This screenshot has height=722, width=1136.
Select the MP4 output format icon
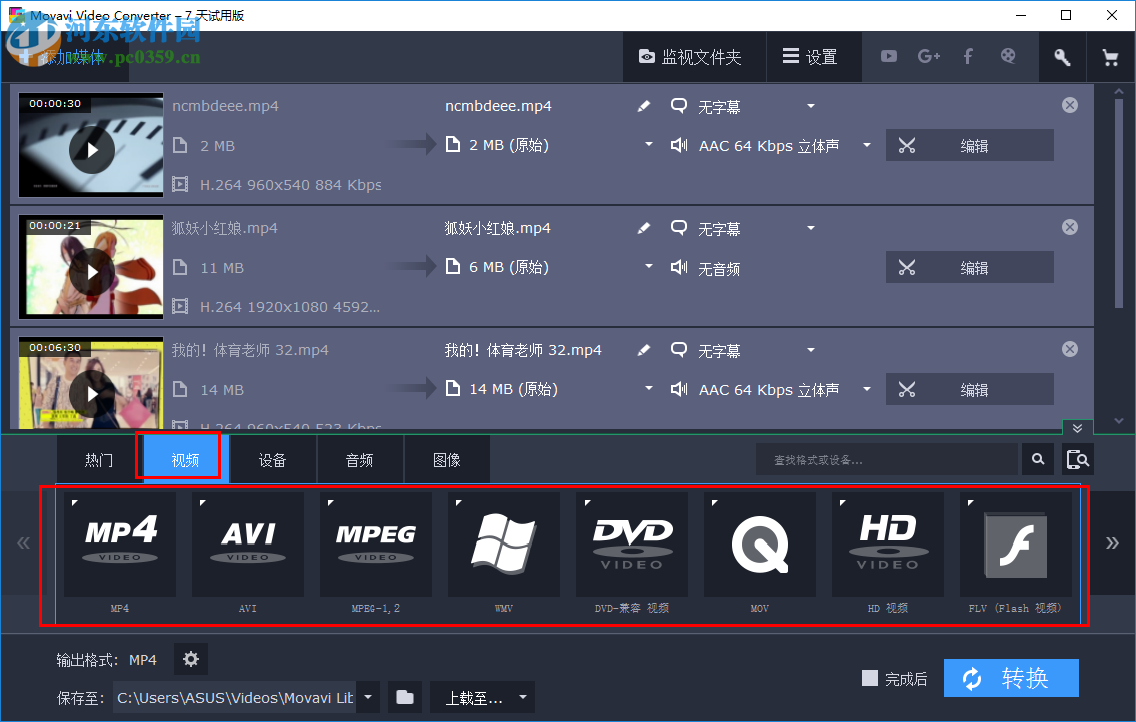119,543
